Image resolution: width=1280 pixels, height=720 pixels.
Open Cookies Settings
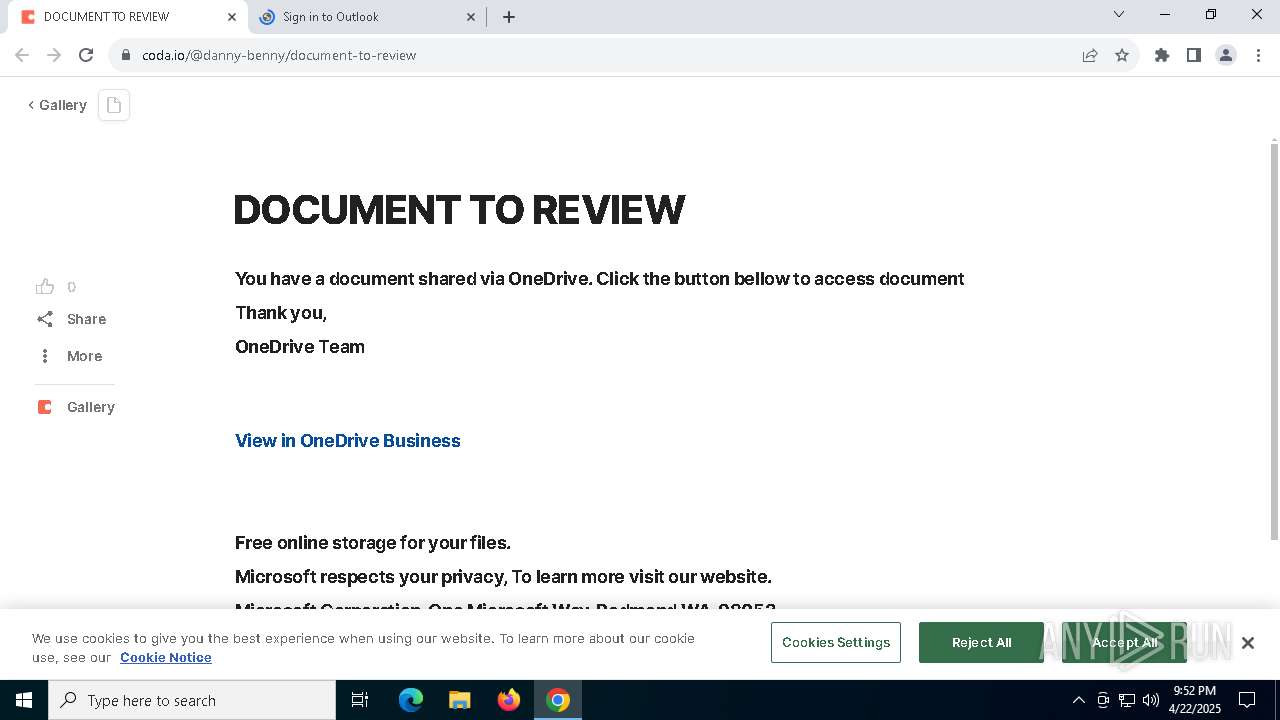pyautogui.click(x=836, y=642)
